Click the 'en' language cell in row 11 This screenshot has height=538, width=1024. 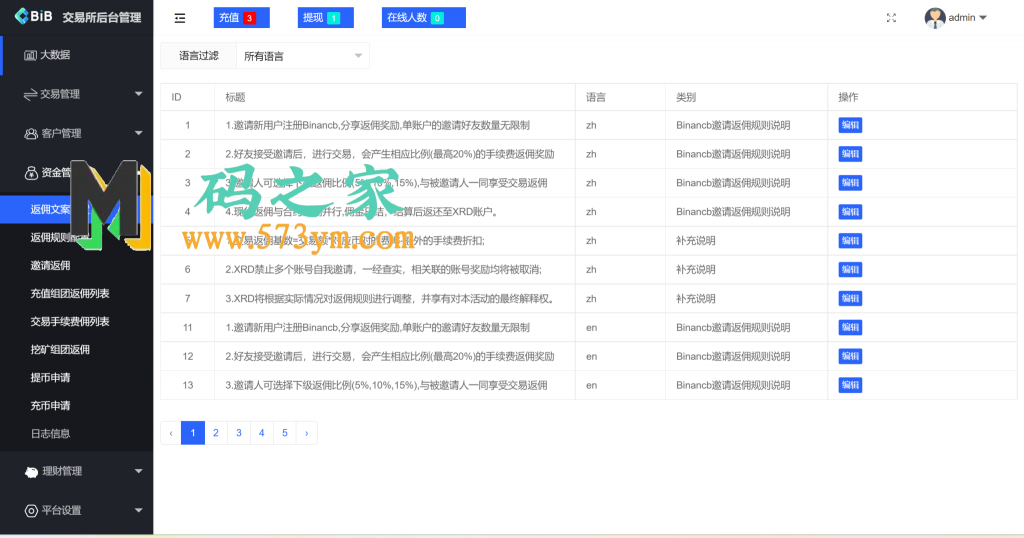tap(591, 328)
